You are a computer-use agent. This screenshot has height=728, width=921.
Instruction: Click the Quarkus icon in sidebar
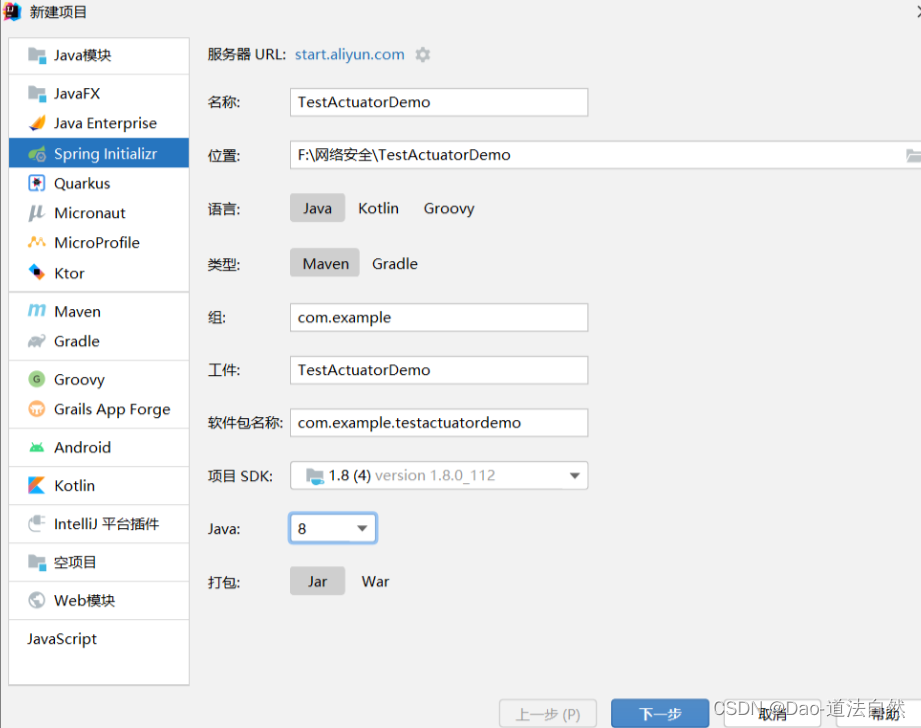[37, 183]
